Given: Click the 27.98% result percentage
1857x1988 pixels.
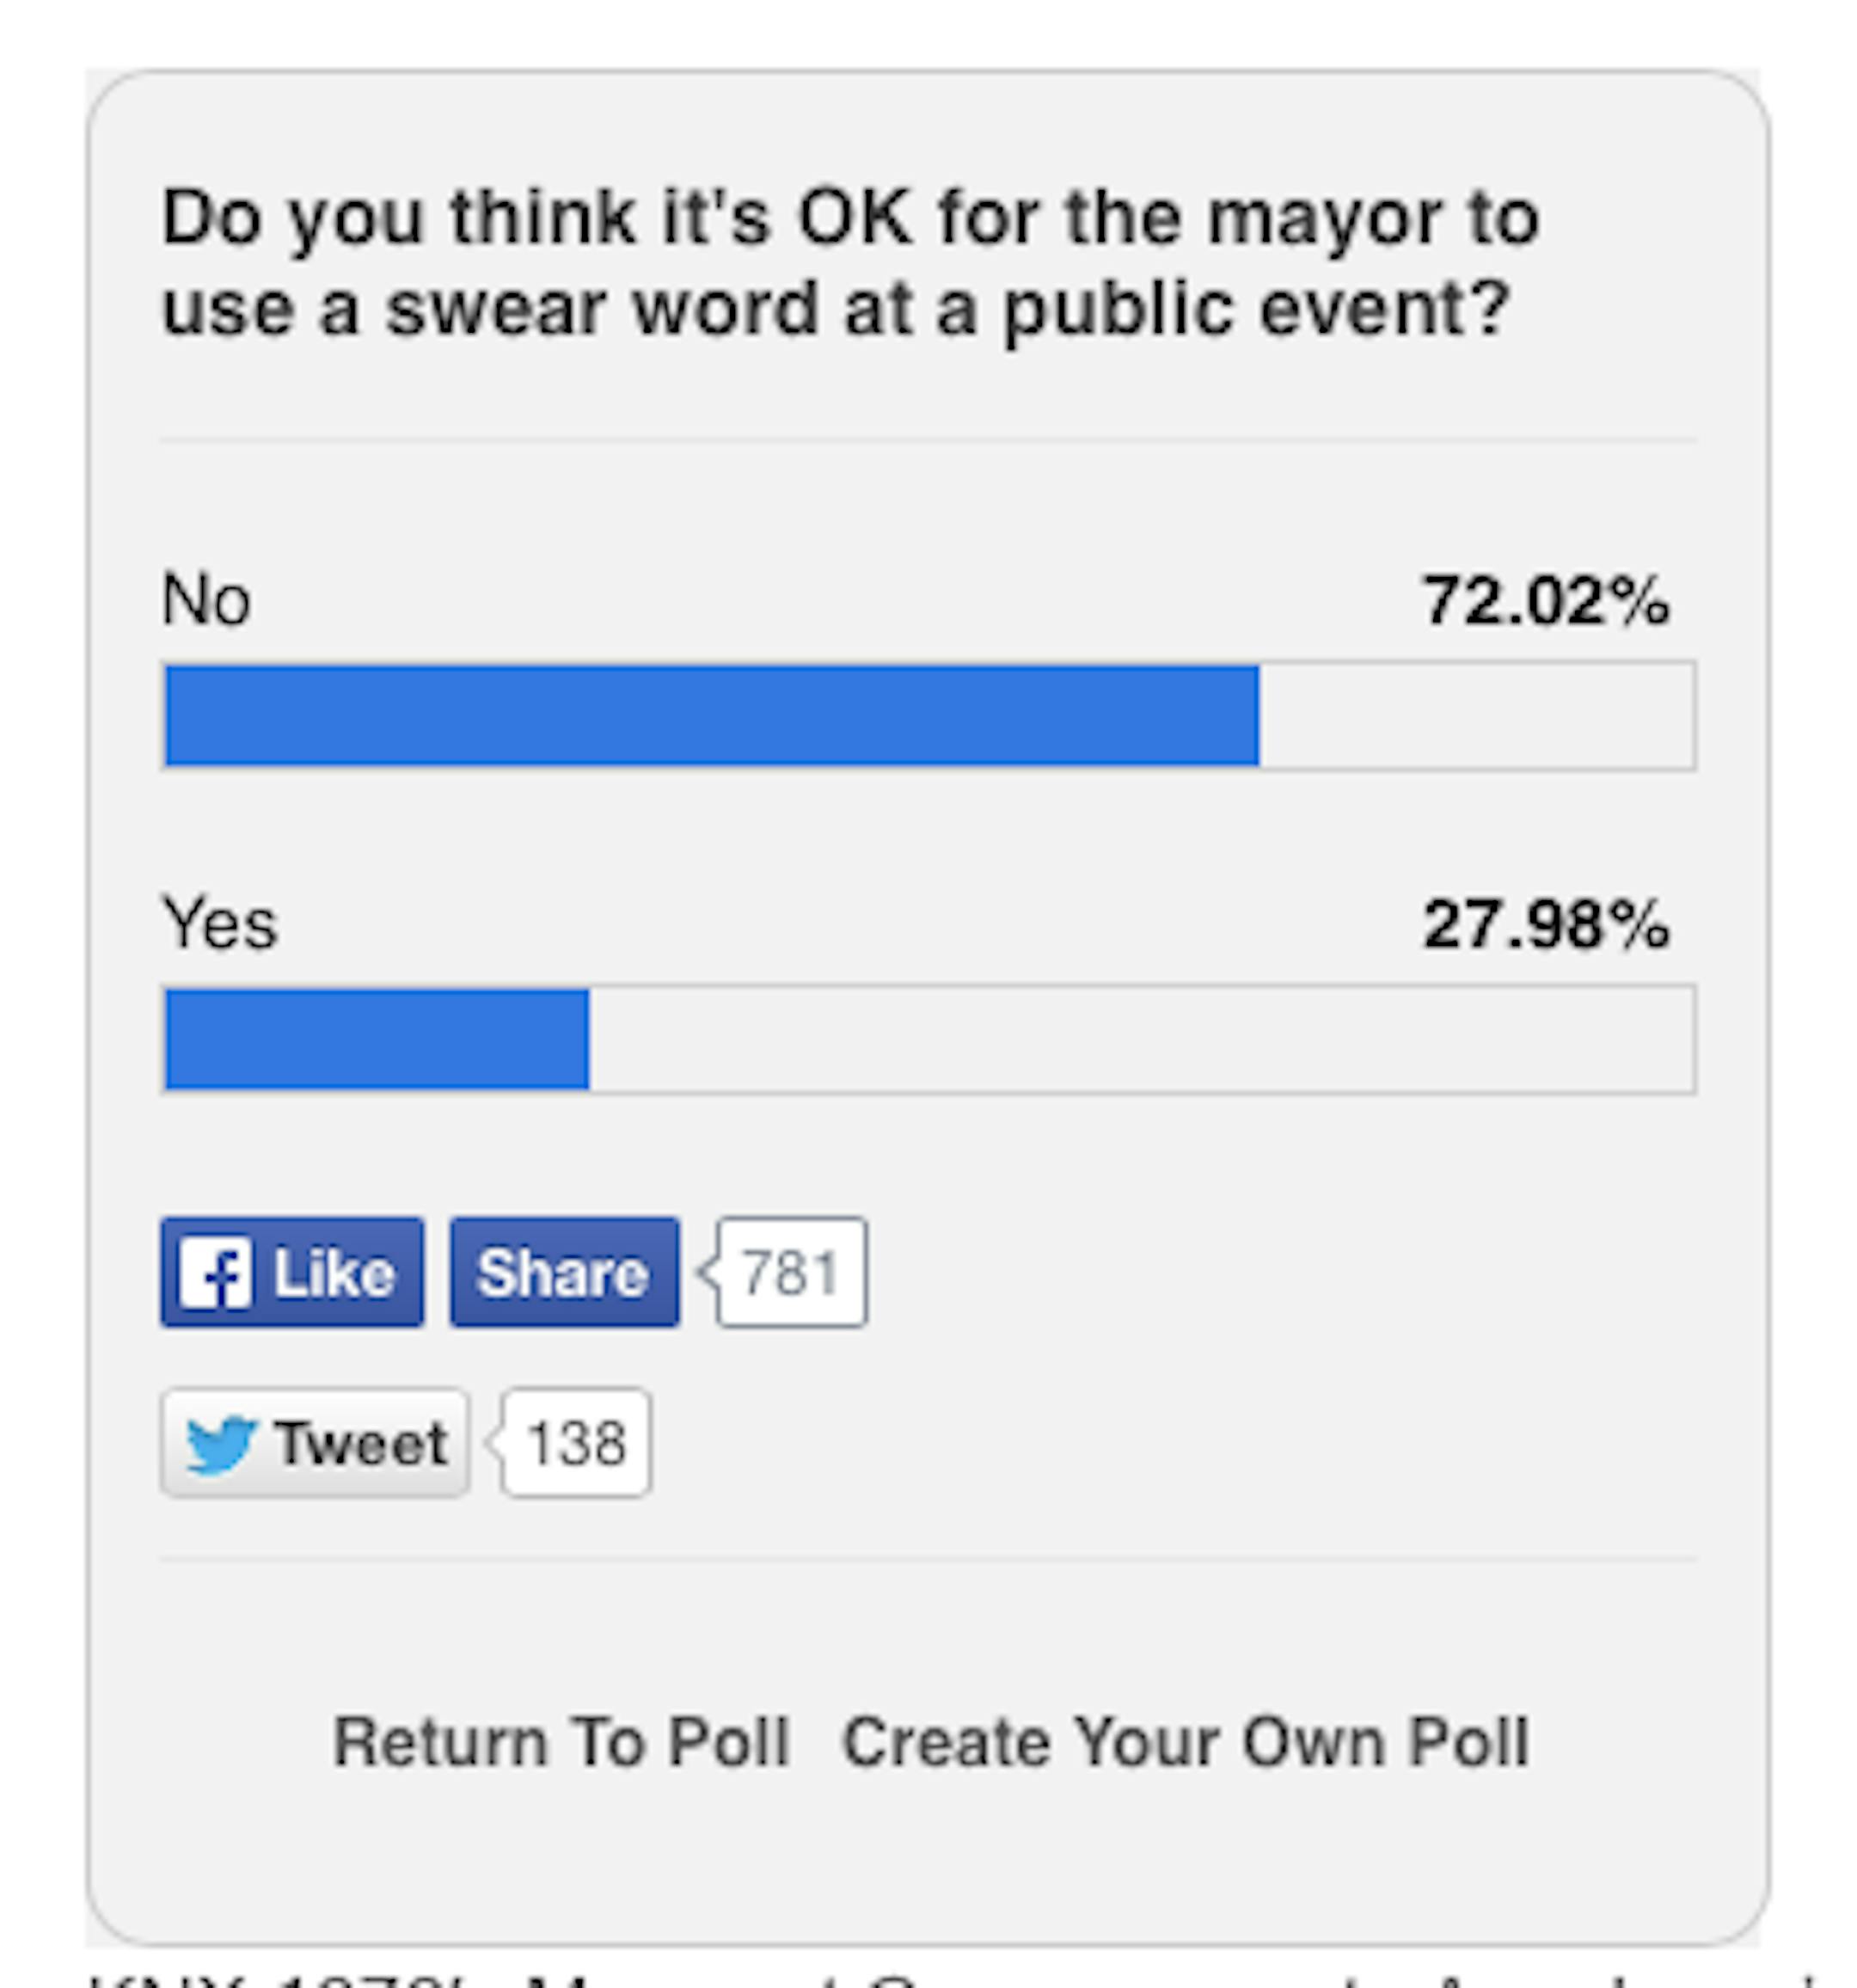Looking at the screenshot, I should (1546, 924).
